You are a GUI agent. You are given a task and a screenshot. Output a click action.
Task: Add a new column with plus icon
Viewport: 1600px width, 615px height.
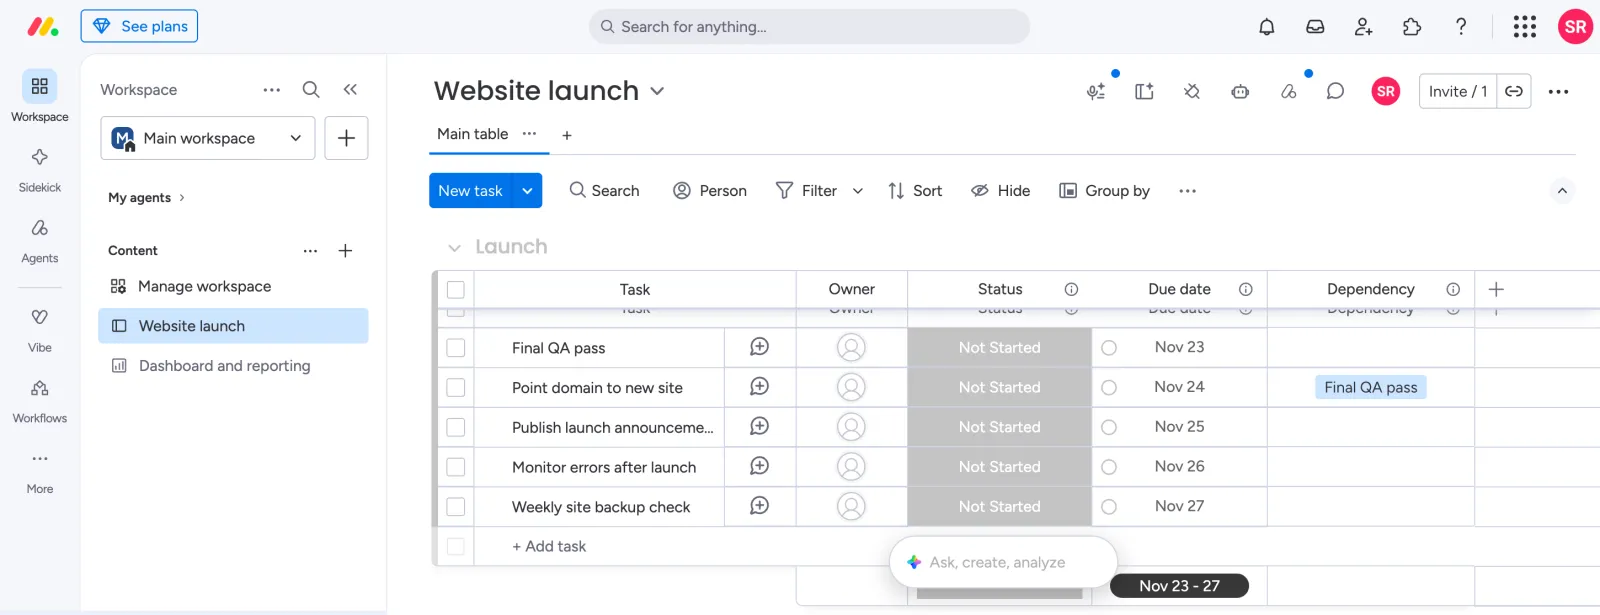click(1496, 289)
